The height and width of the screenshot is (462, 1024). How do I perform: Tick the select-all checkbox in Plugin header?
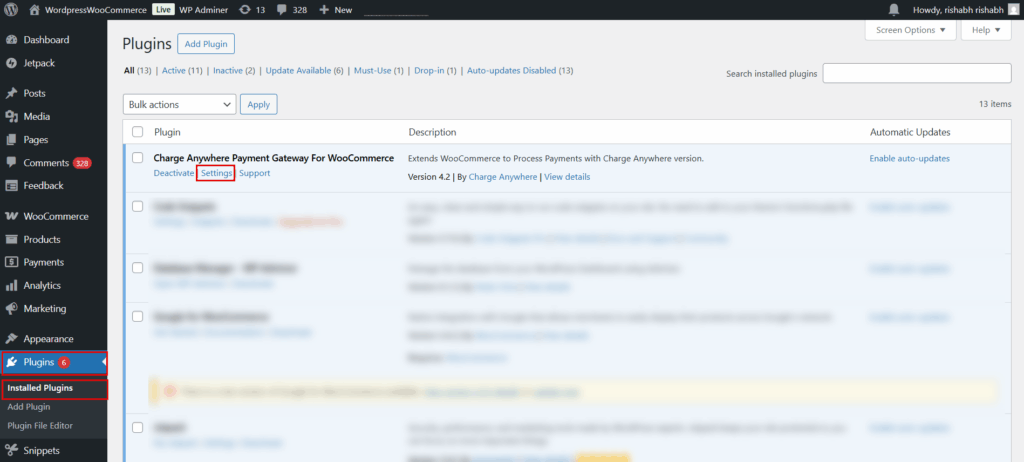[138, 132]
